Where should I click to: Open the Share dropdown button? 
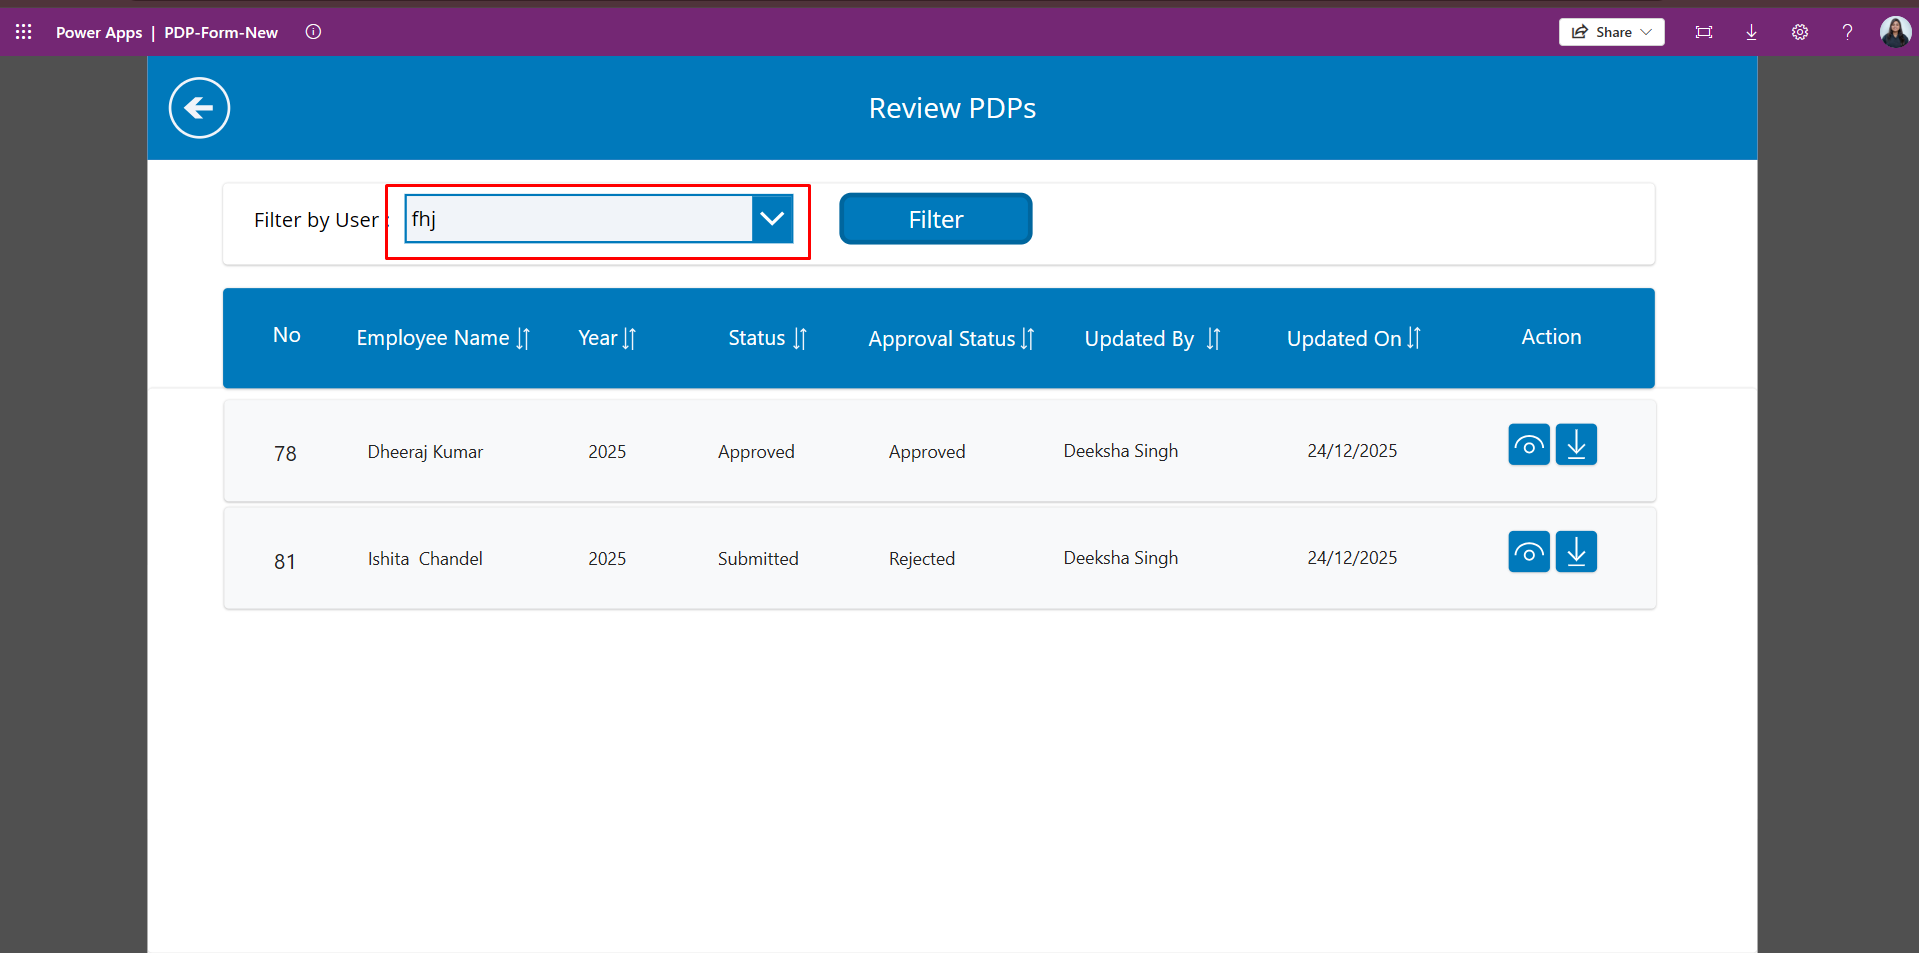[1611, 32]
